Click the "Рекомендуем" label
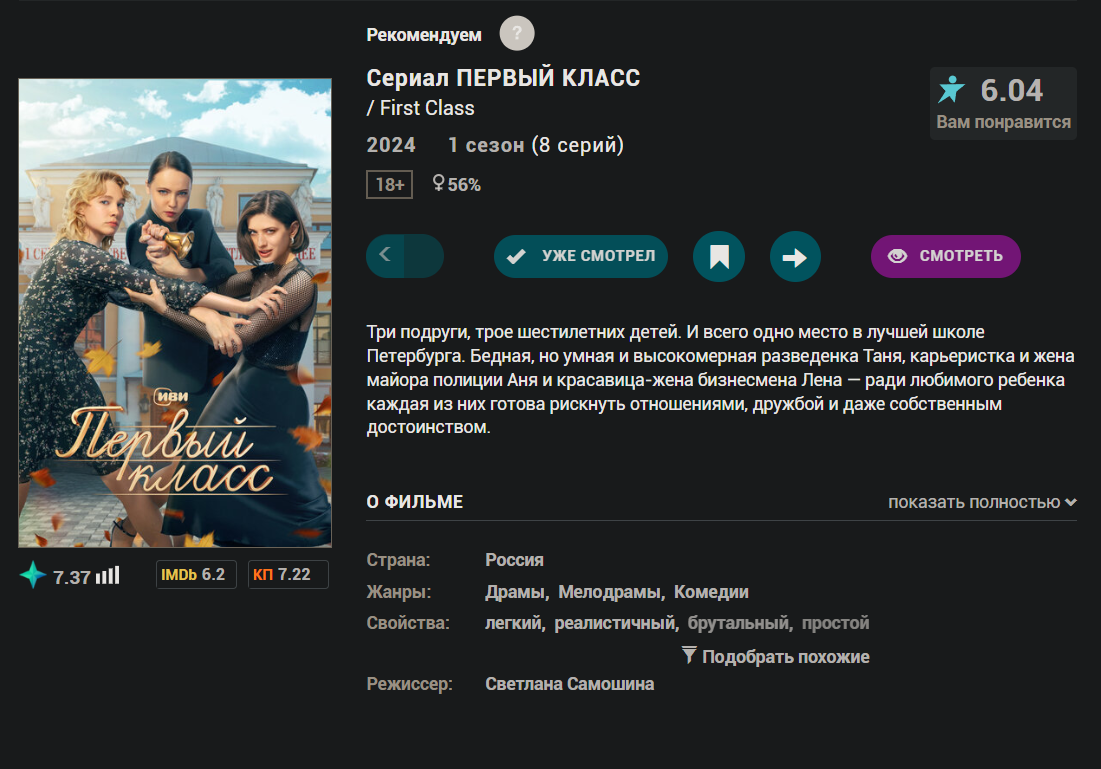The height and width of the screenshot is (769, 1101). click(424, 35)
